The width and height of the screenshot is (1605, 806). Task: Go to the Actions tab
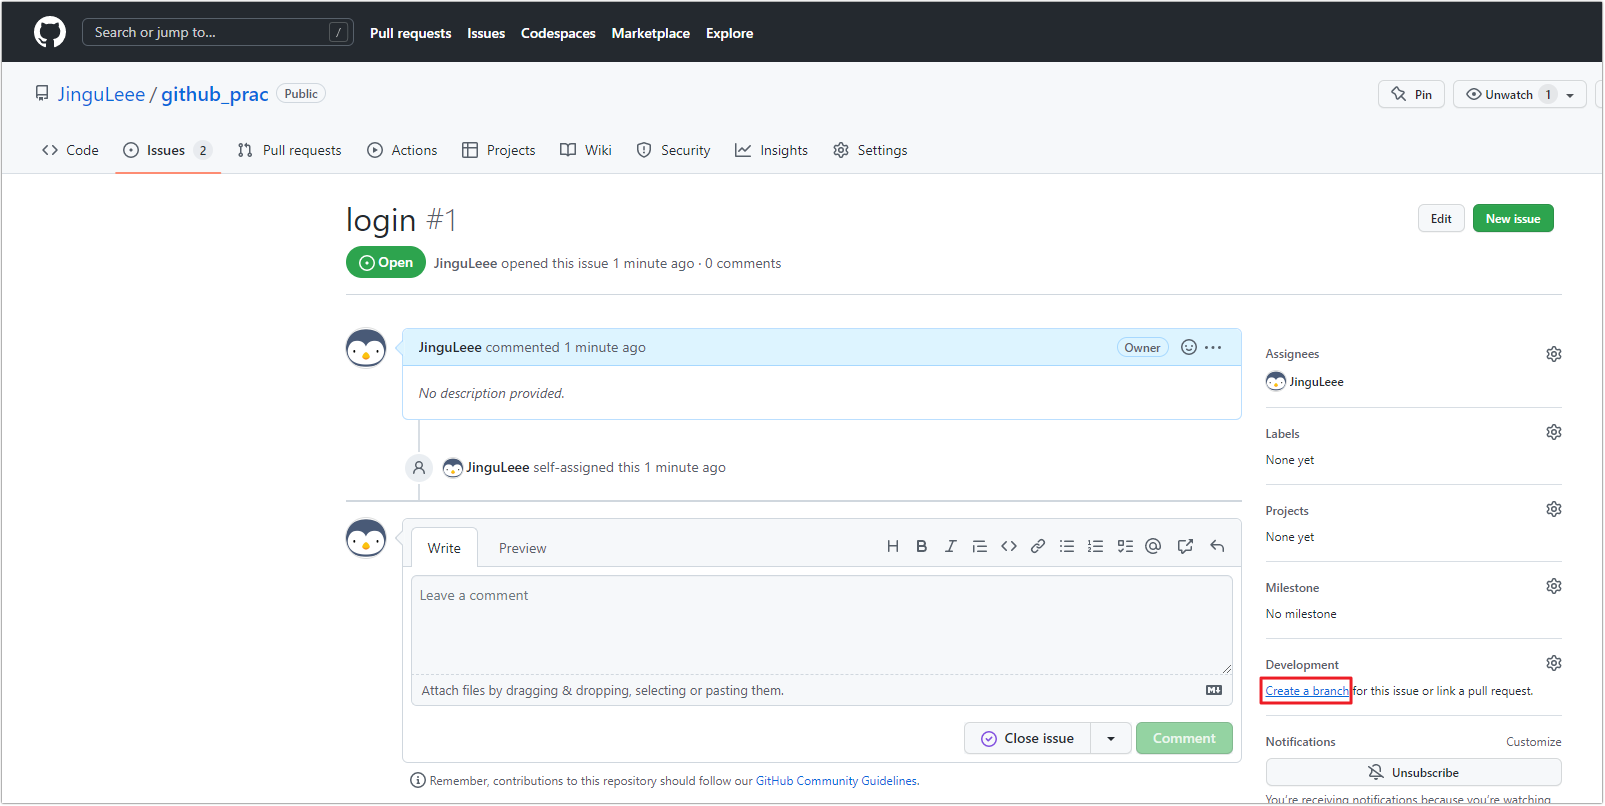point(402,150)
